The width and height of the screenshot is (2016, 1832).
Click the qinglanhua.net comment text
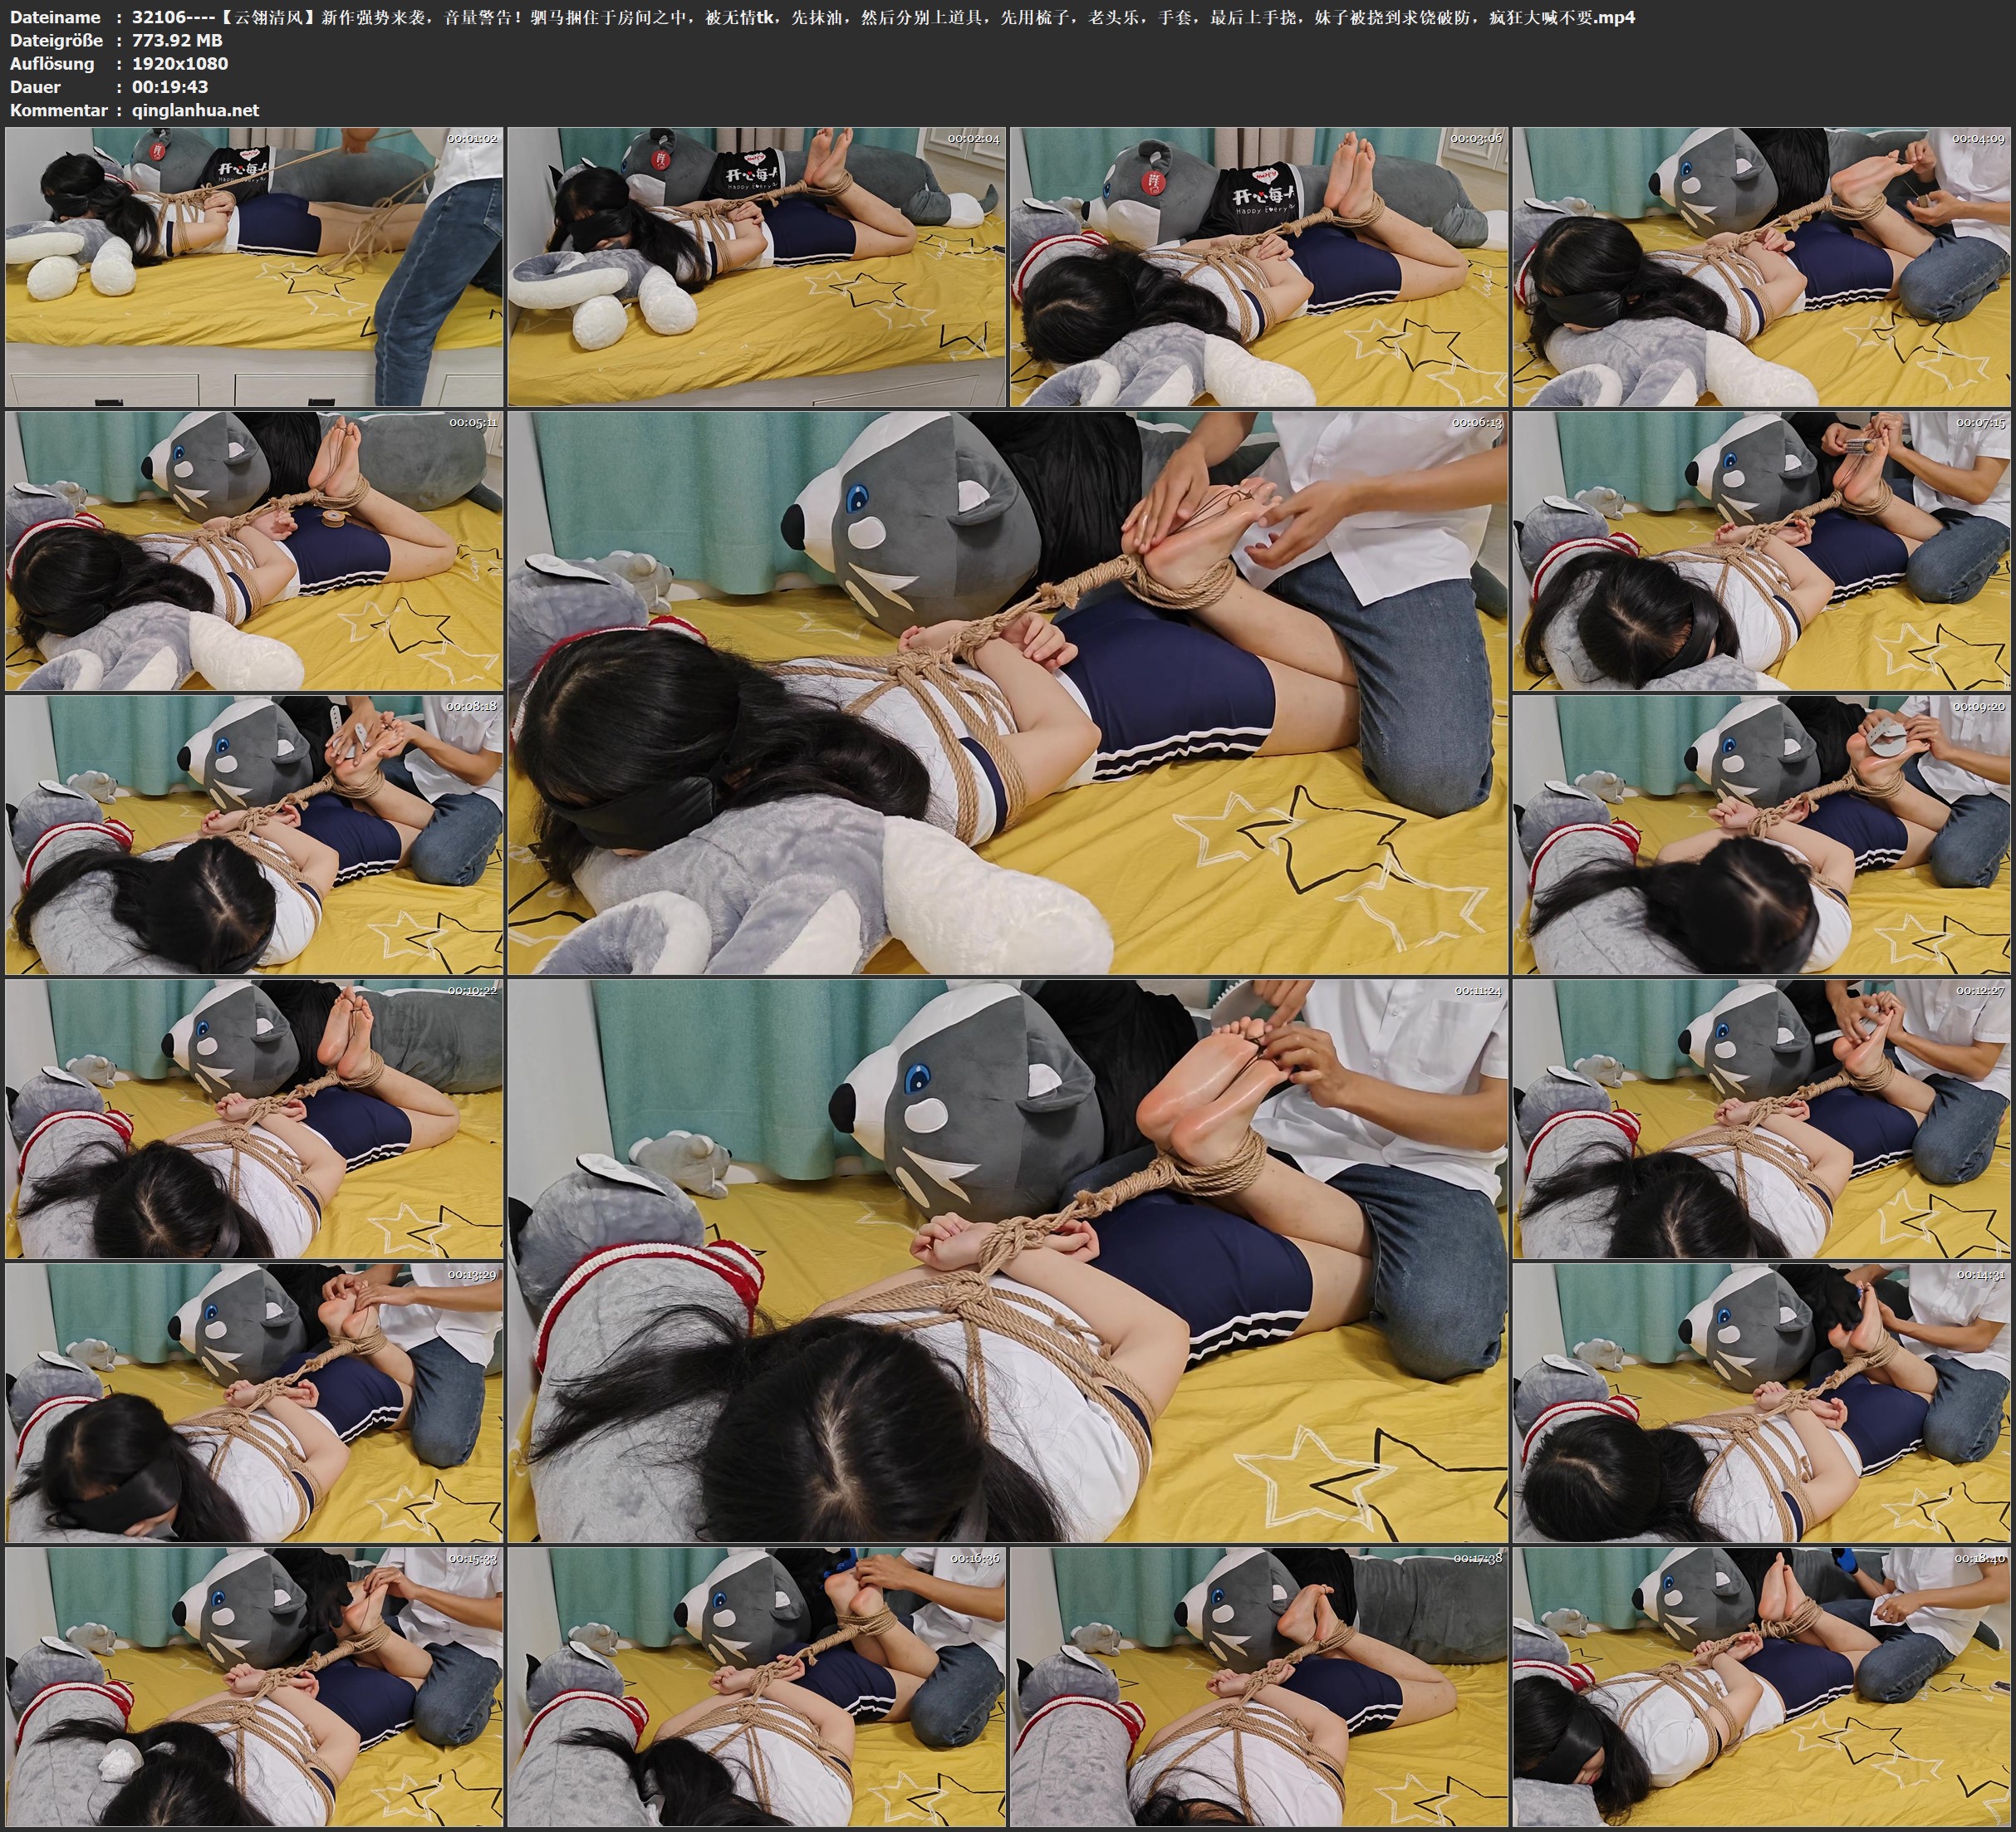pos(195,110)
